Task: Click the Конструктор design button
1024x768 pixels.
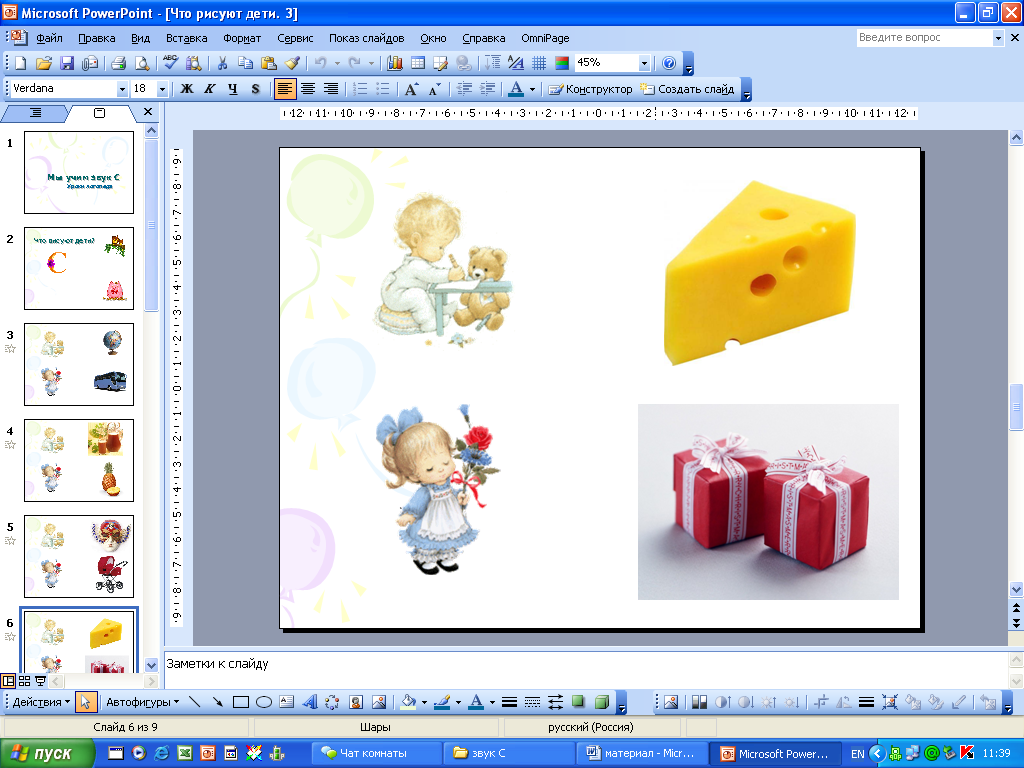Action: tap(591, 89)
